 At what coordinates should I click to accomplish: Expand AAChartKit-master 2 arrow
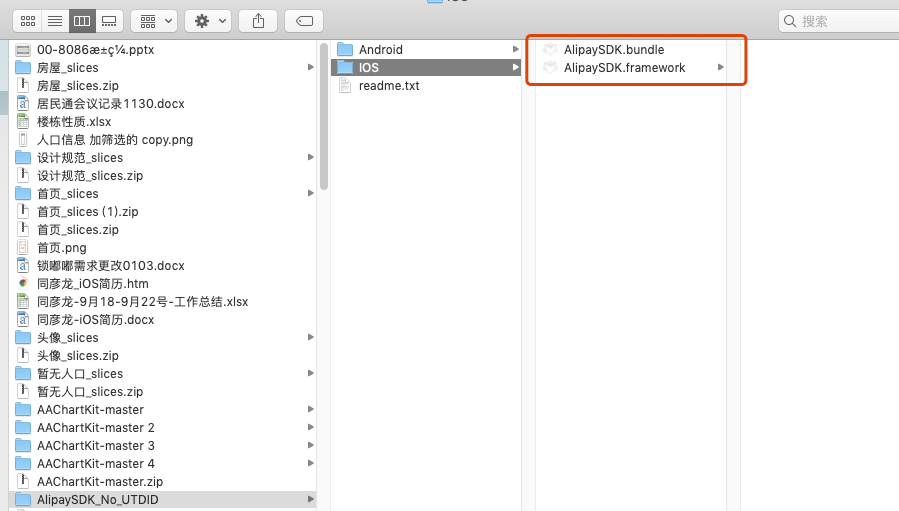pos(310,427)
